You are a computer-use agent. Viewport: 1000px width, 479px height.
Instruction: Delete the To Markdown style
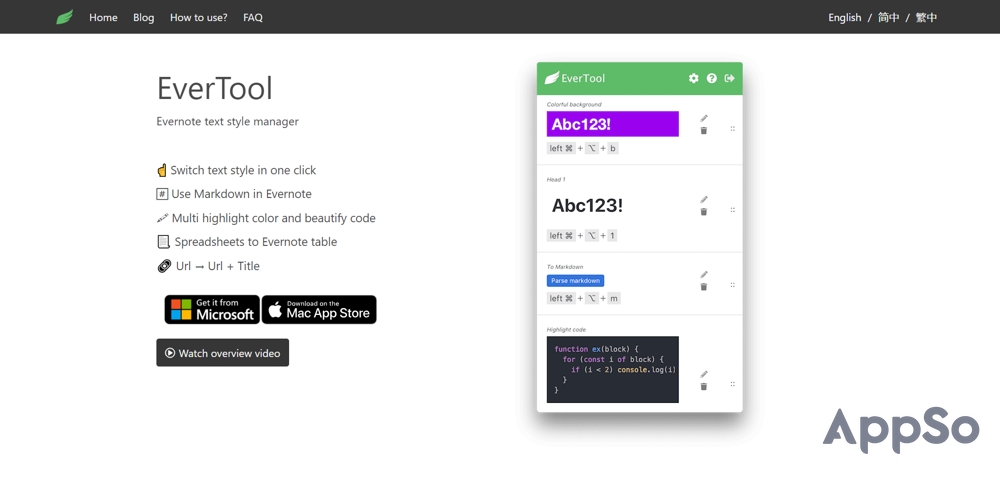(704, 287)
